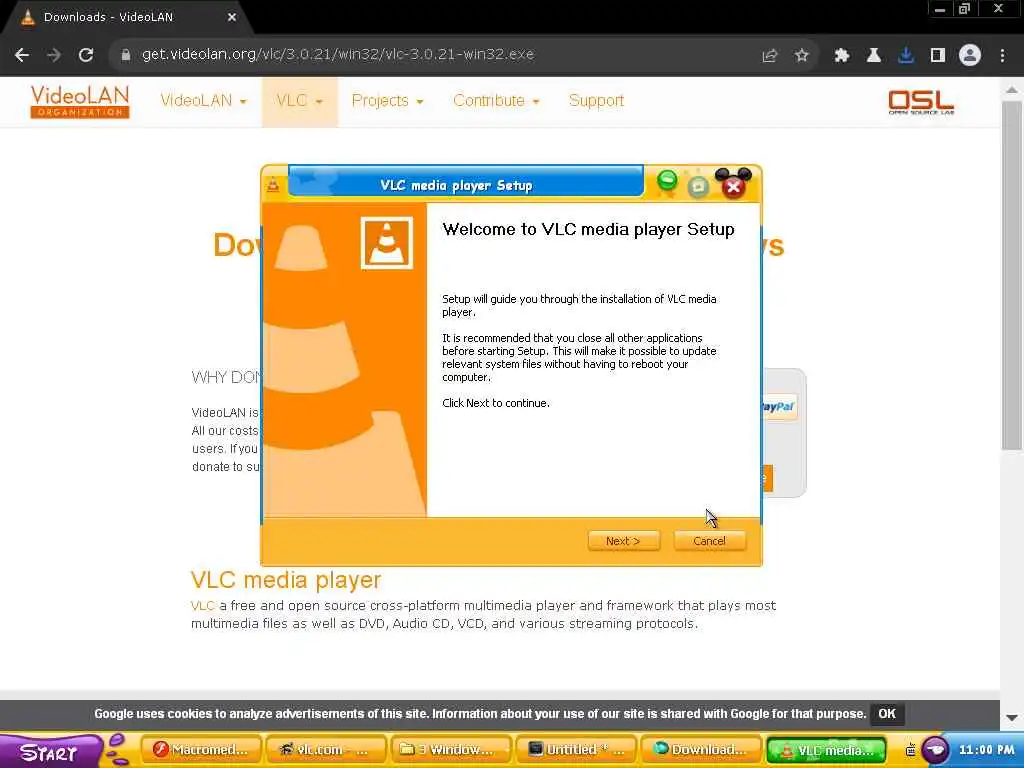
Task: Click the 11:00 PM taskbar clock
Action: tap(986, 750)
